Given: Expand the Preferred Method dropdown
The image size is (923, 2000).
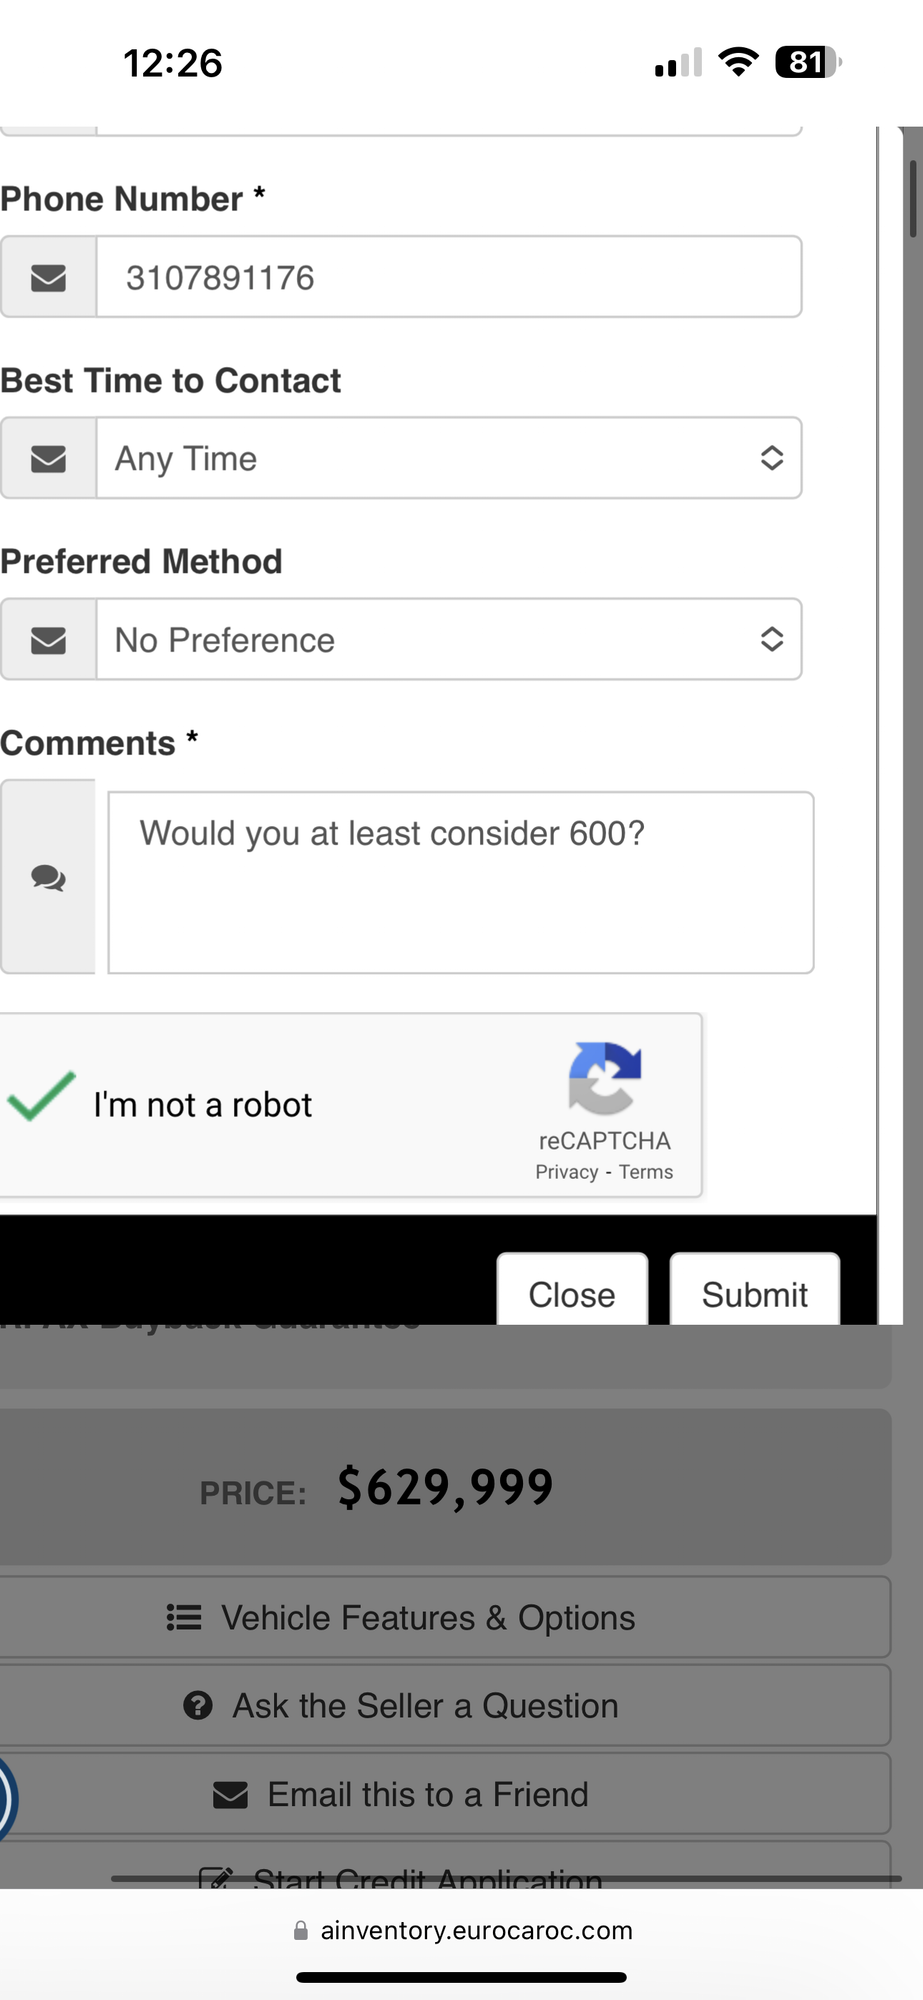Looking at the screenshot, I should coord(448,640).
